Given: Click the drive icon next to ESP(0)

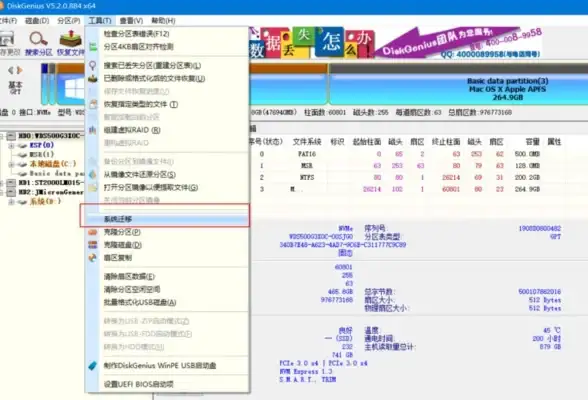Looking at the screenshot, I should (22, 145).
